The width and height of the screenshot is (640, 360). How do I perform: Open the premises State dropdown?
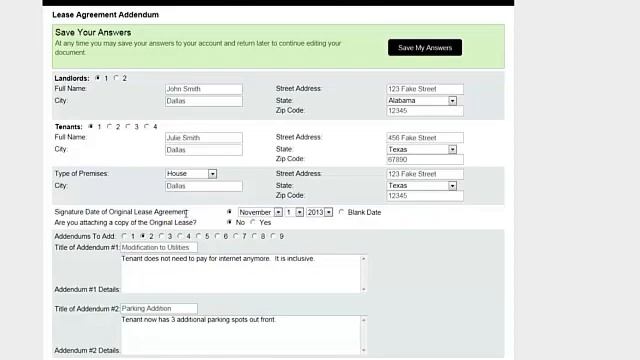[422, 186]
